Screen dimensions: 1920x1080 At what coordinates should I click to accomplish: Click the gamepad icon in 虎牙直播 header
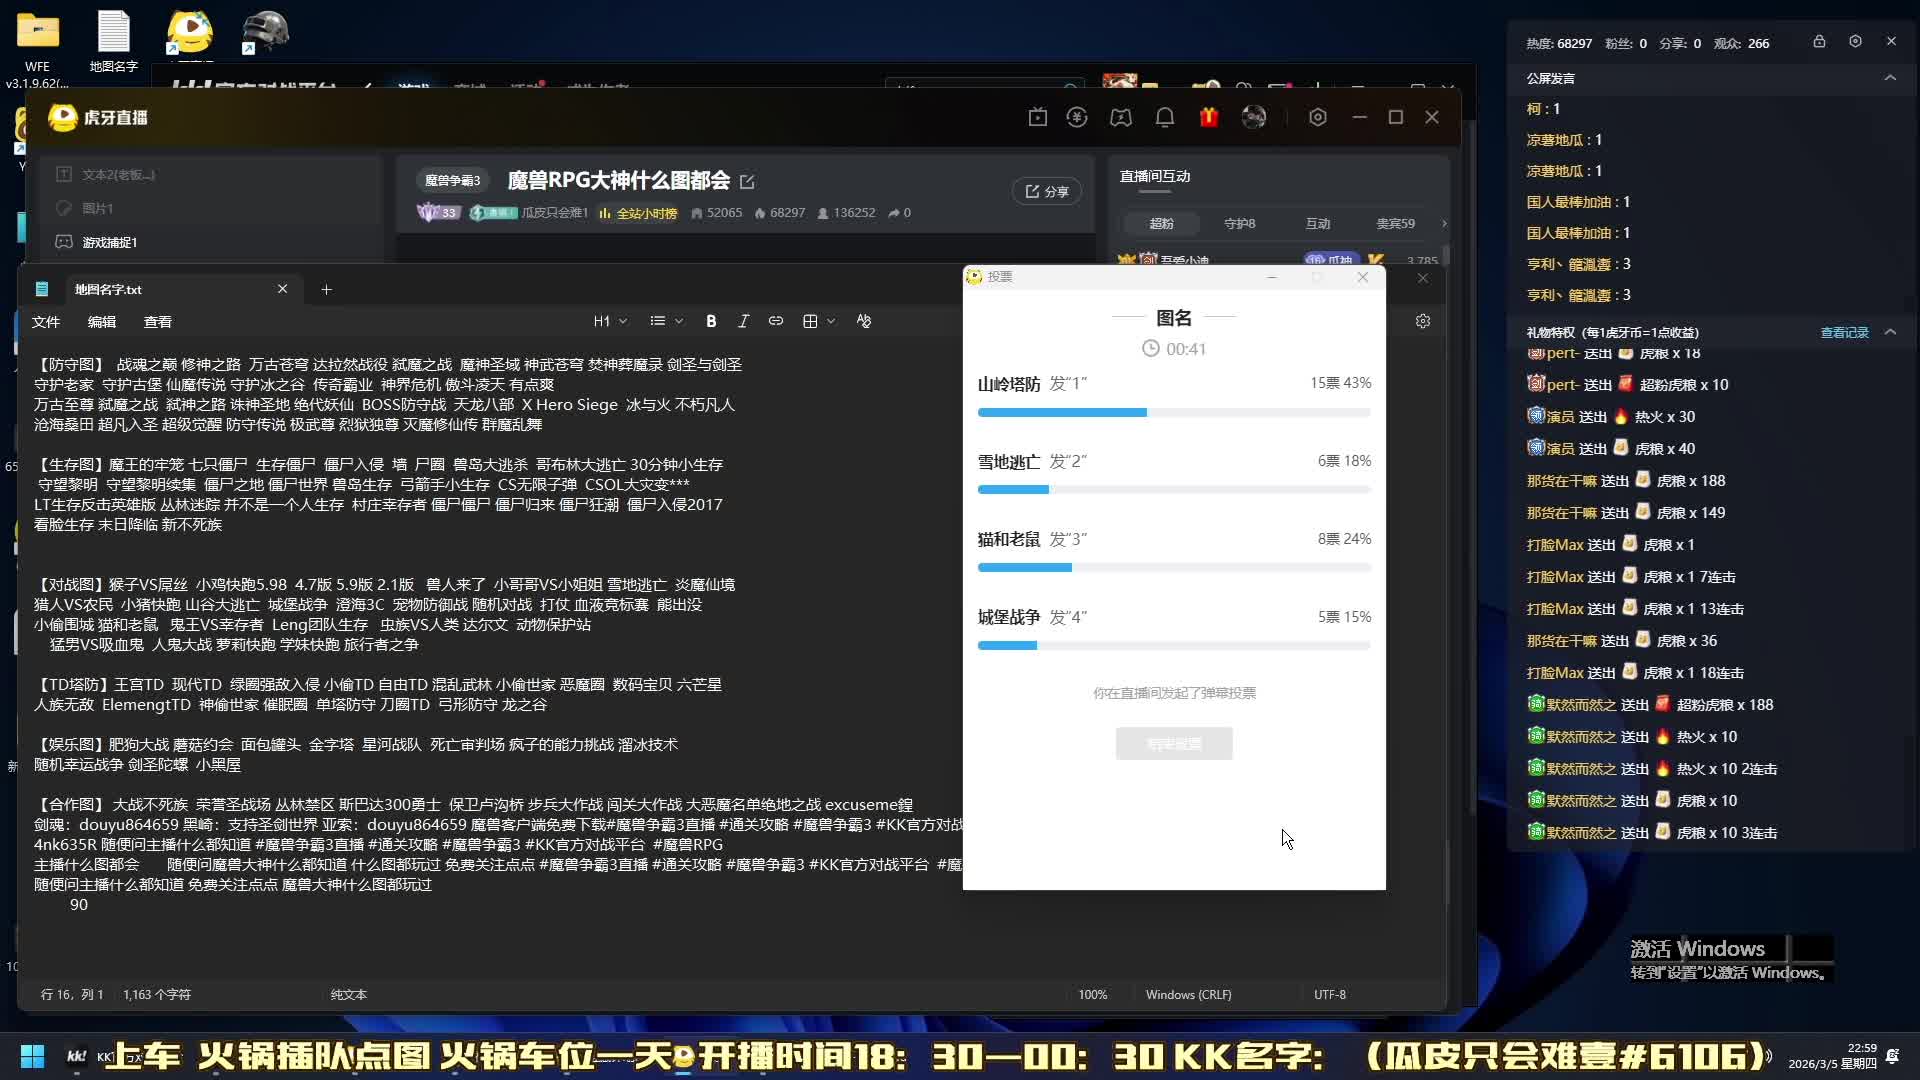(1121, 118)
